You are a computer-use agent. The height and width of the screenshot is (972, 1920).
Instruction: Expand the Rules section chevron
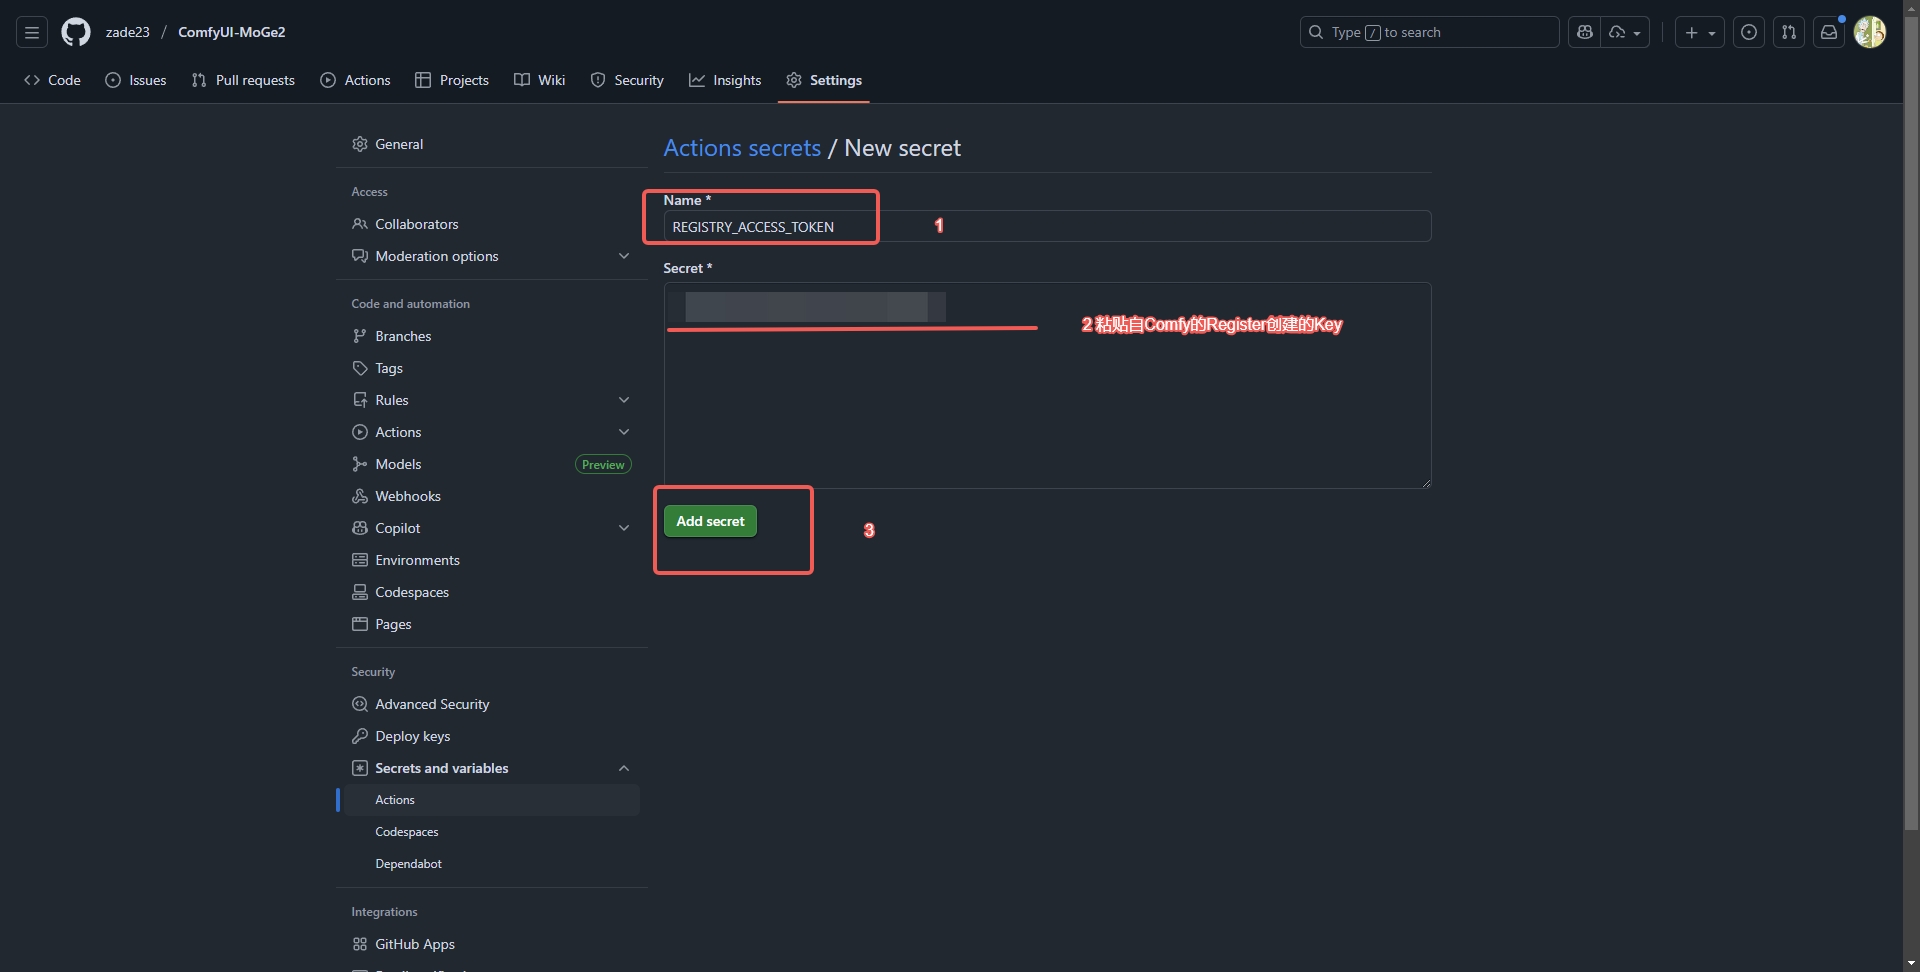point(624,400)
